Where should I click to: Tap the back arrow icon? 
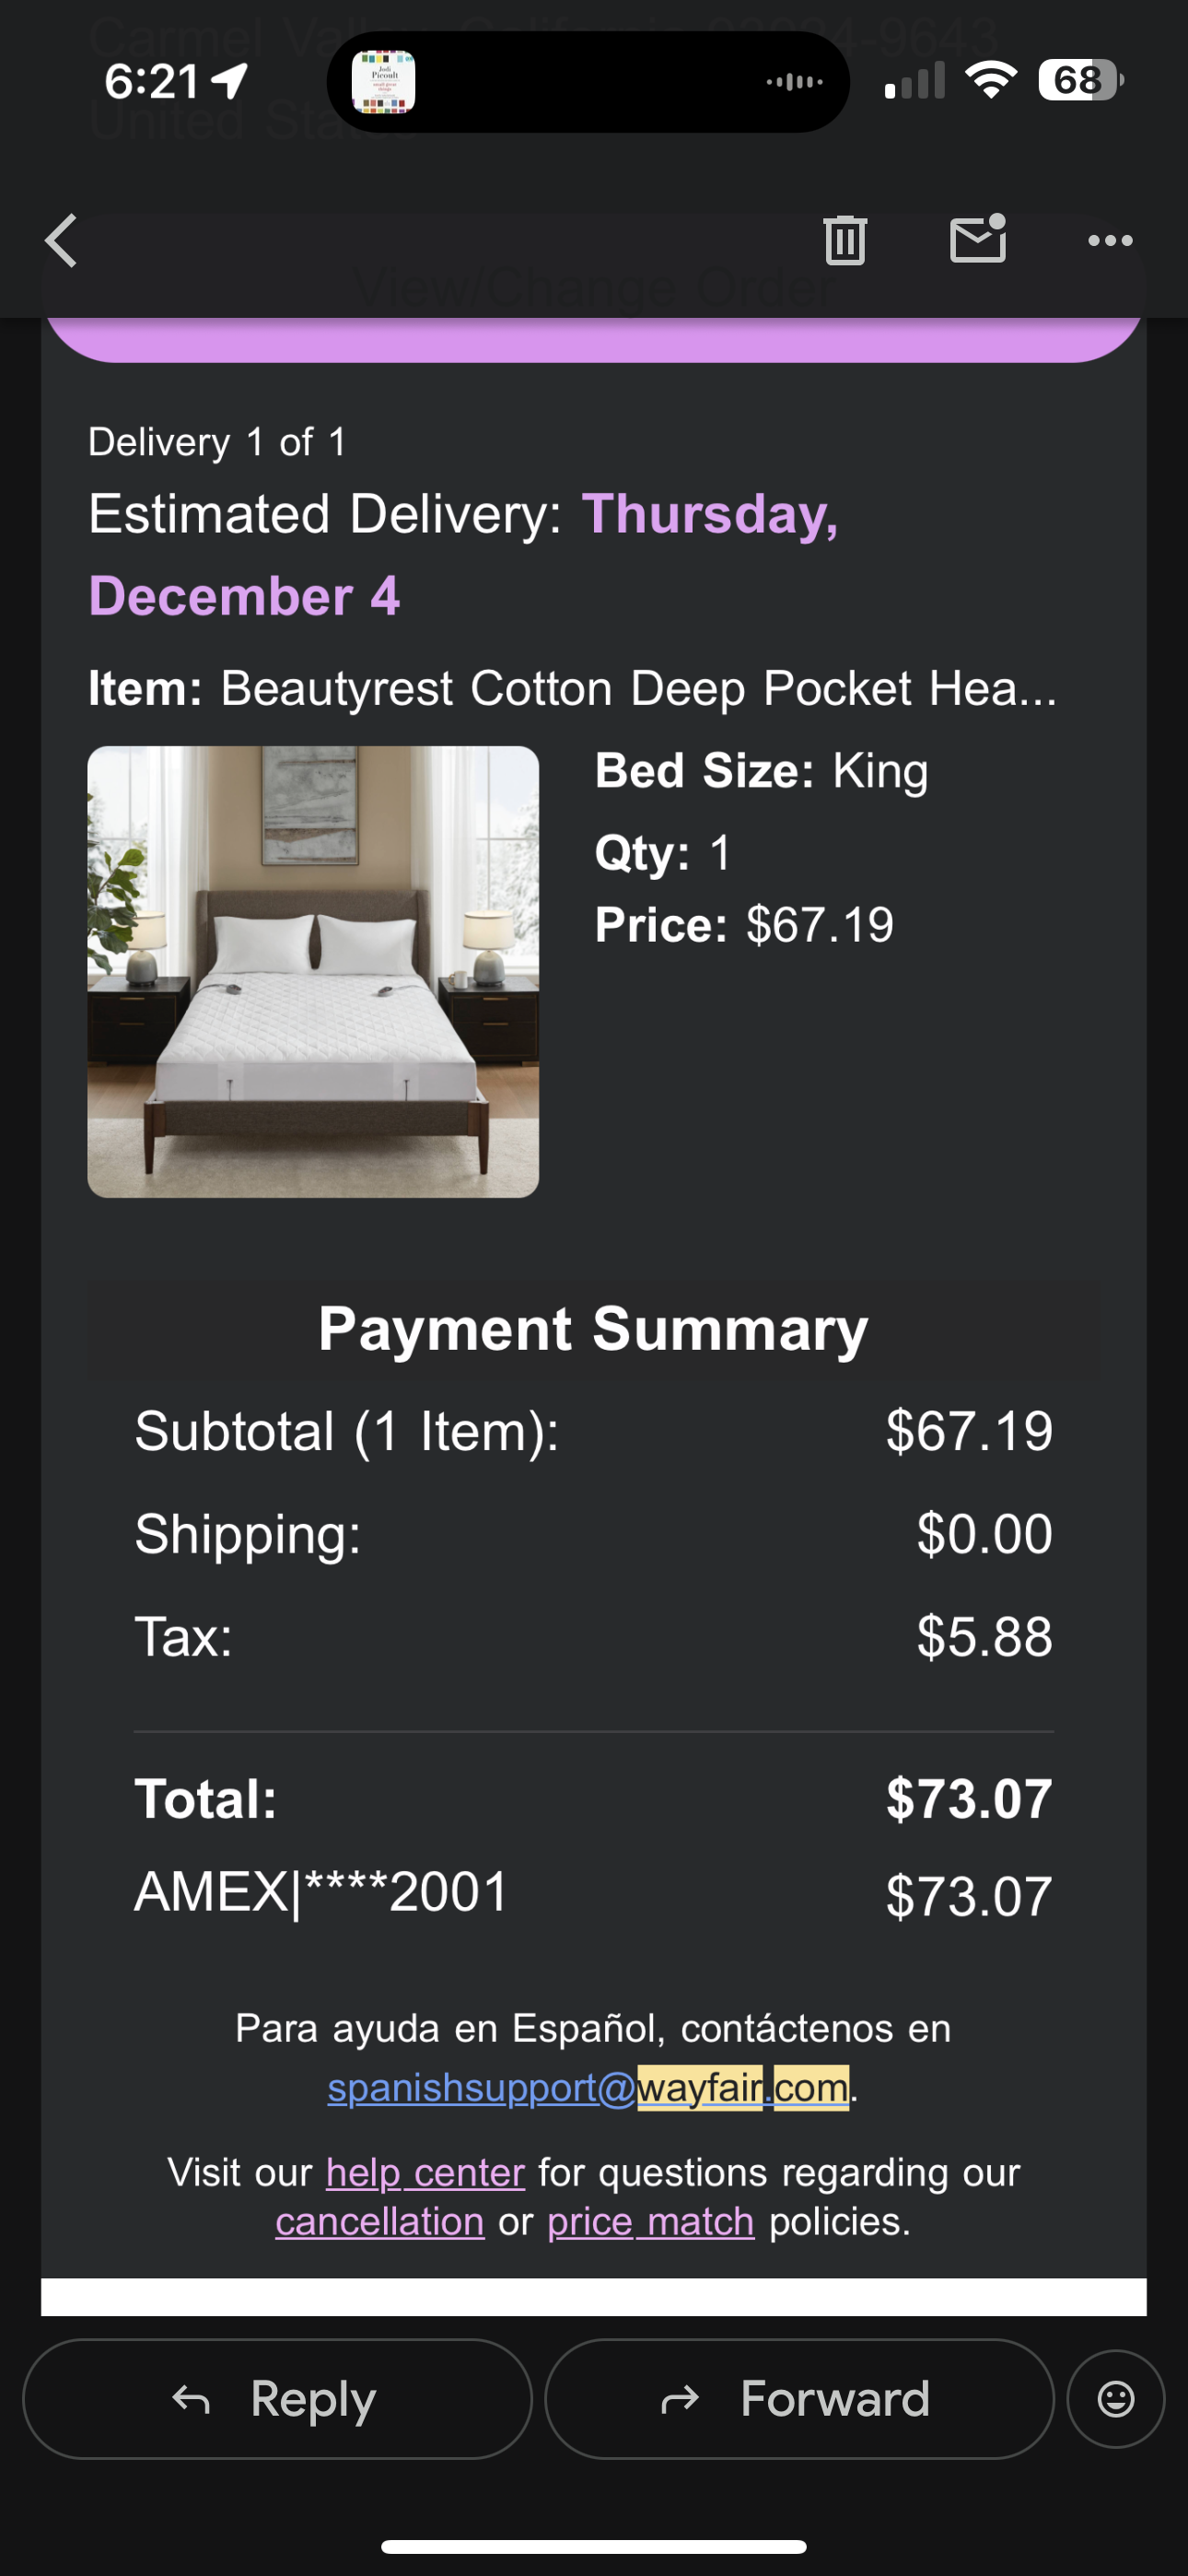coord(61,241)
